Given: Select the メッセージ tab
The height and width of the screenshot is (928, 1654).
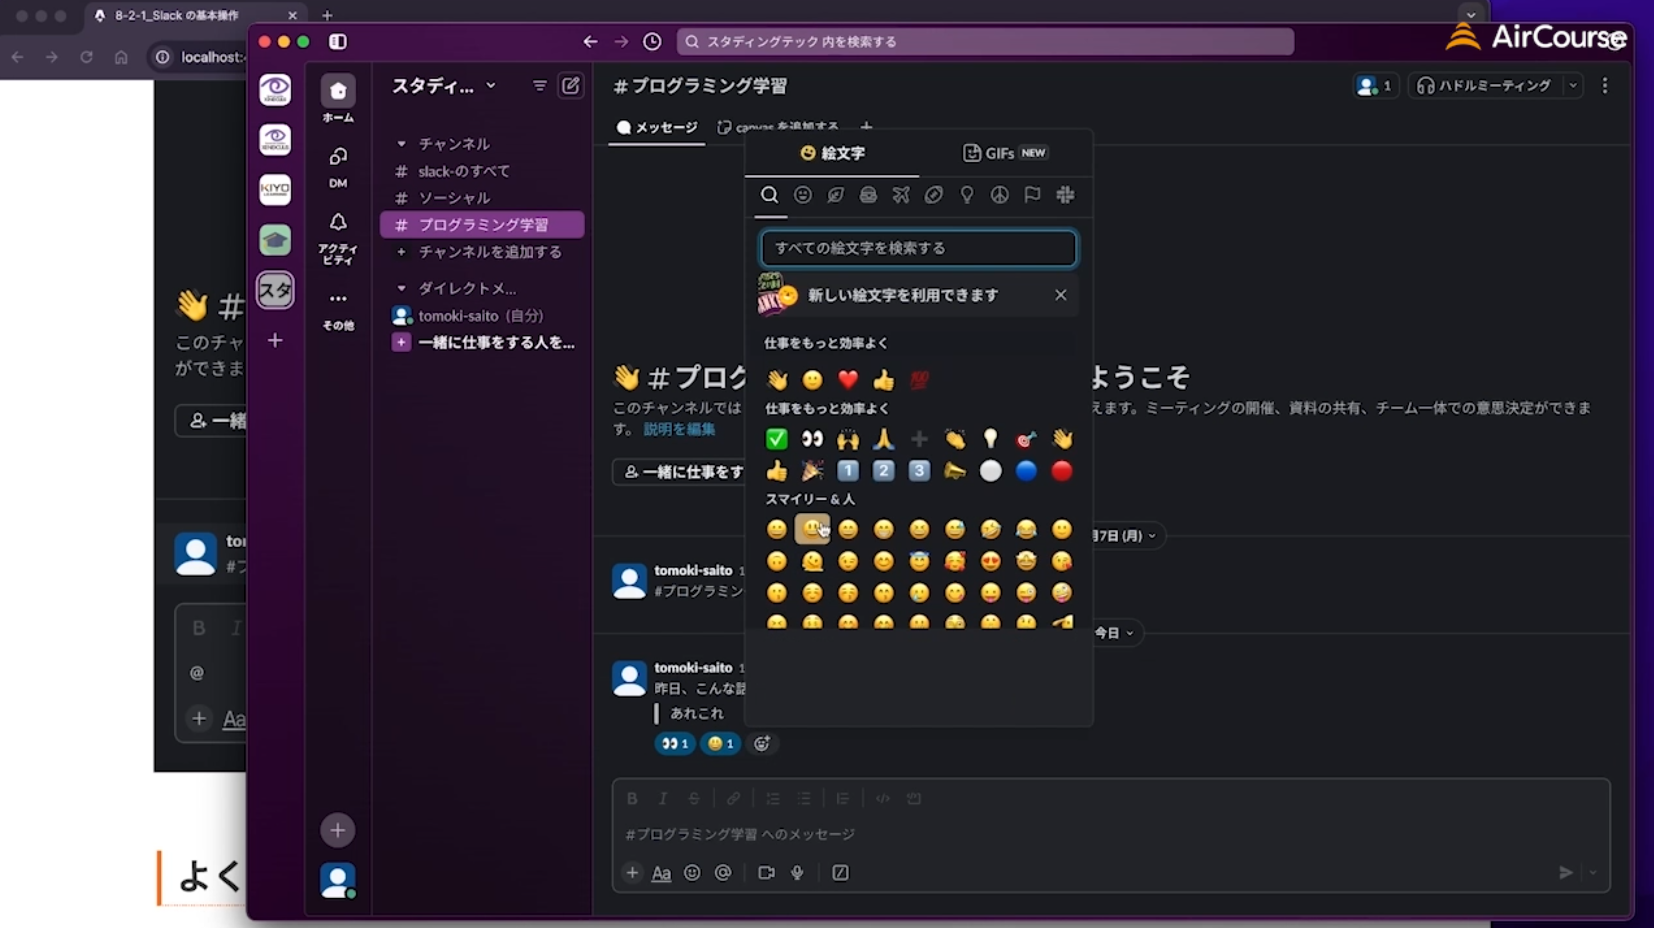Looking at the screenshot, I should pyautogui.click(x=657, y=127).
